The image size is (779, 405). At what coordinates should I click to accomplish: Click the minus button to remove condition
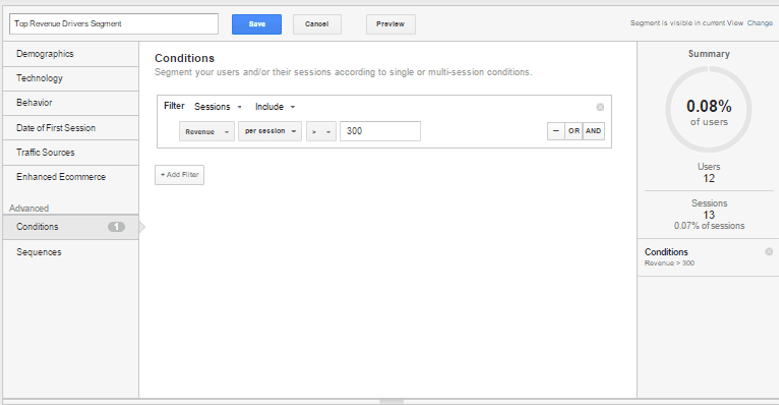[555, 131]
